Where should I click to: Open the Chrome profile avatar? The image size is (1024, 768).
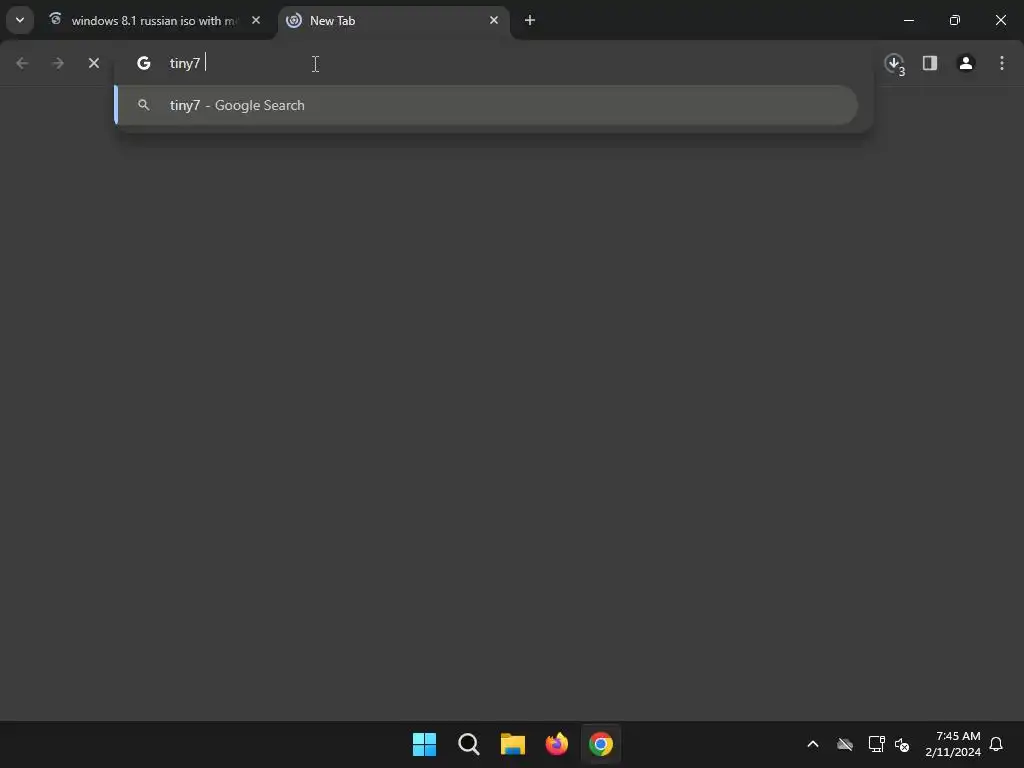point(966,63)
